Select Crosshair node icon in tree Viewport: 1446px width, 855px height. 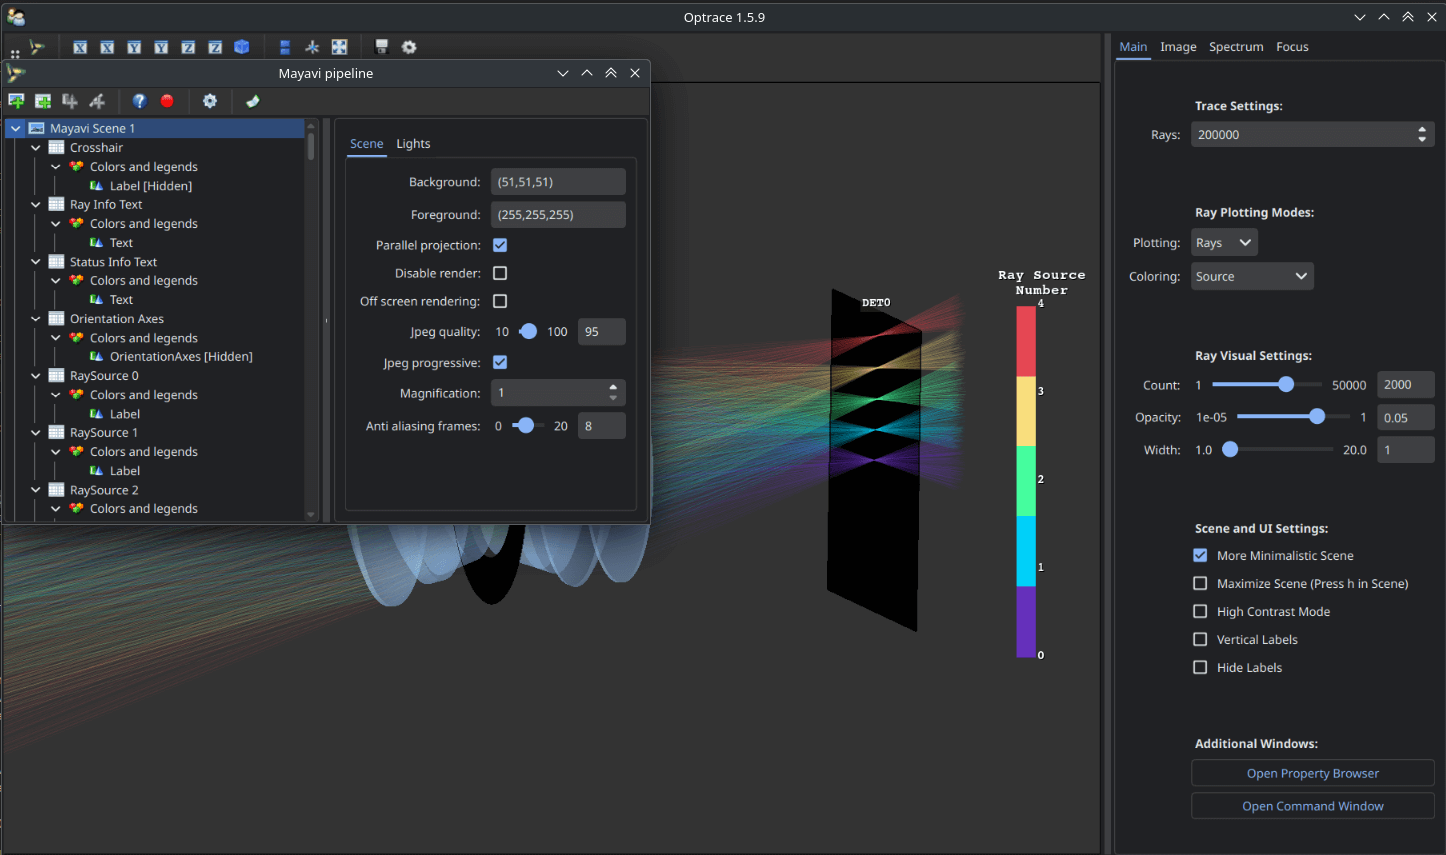point(57,147)
